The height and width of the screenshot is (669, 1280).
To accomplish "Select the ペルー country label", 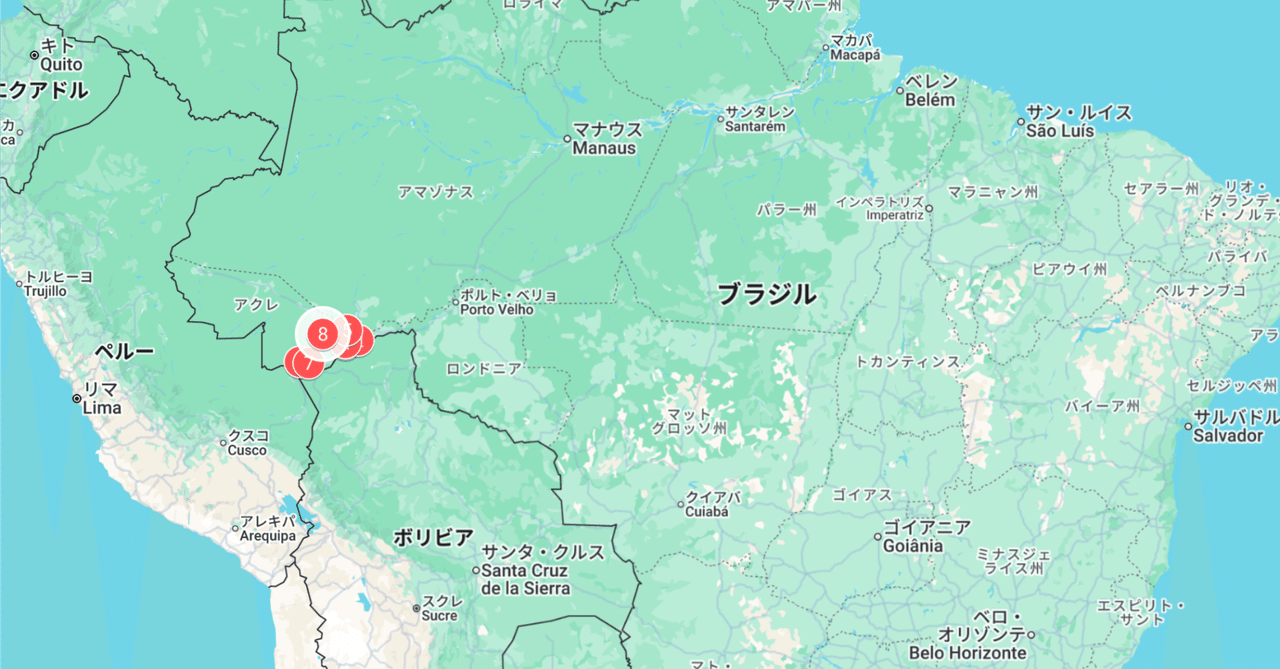I will (x=124, y=352).
